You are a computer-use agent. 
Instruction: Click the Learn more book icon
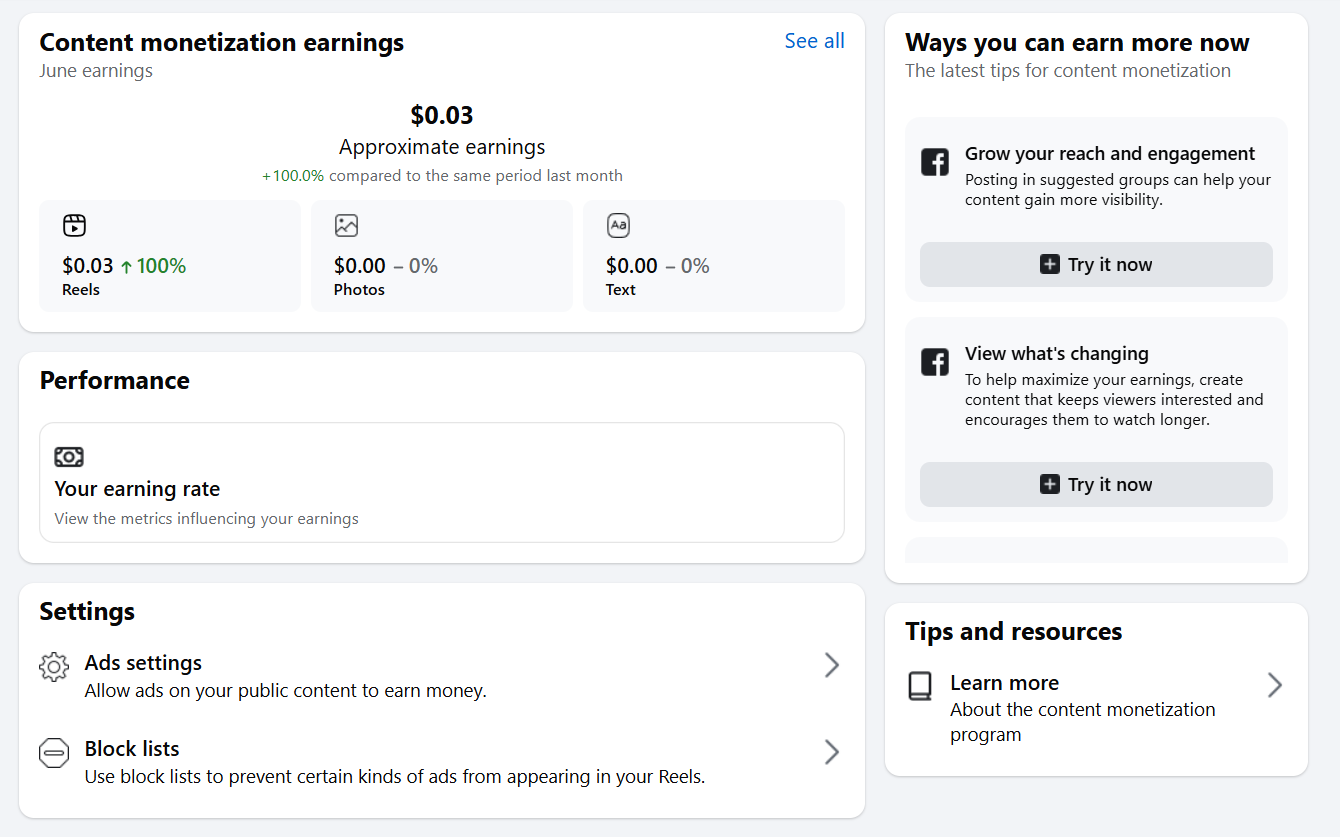point(920,686)
